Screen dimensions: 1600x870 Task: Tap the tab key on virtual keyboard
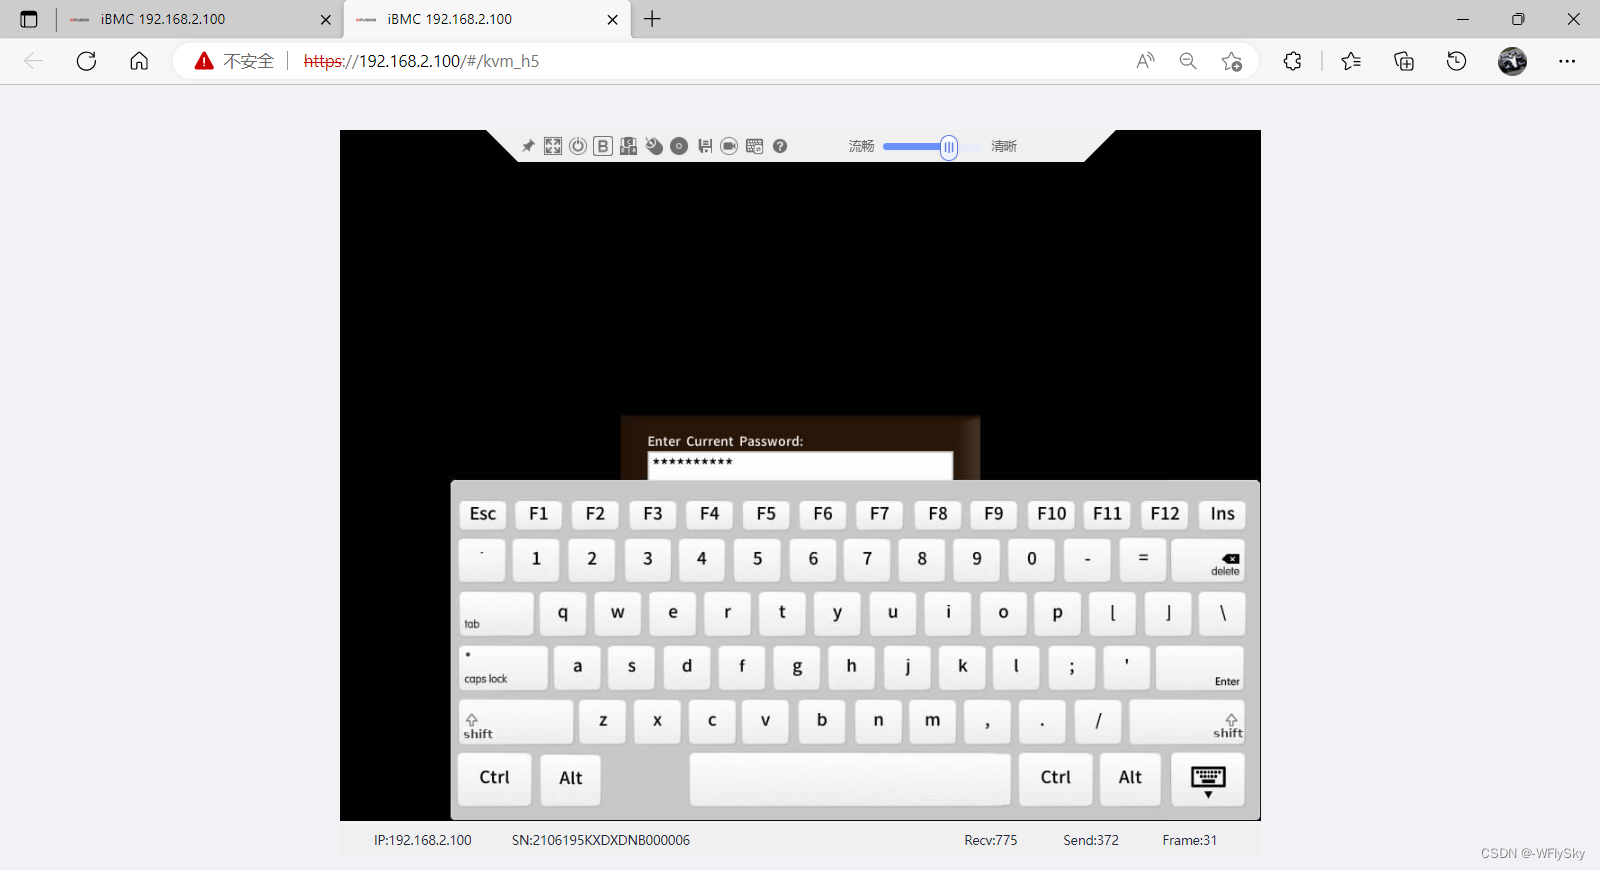coord(496,614)
